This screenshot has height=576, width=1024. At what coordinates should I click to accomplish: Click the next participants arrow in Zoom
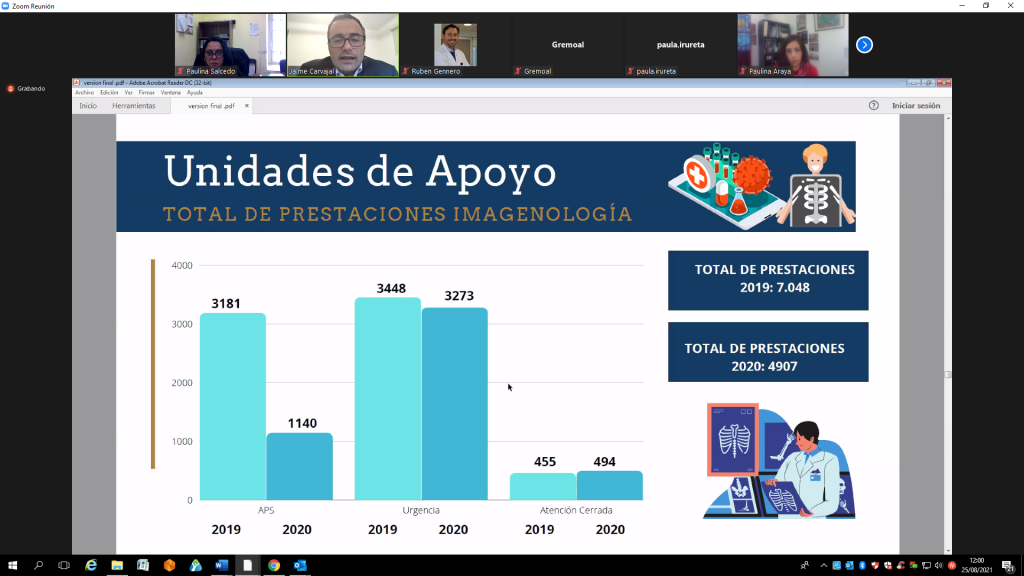click(x=865, y=44)
